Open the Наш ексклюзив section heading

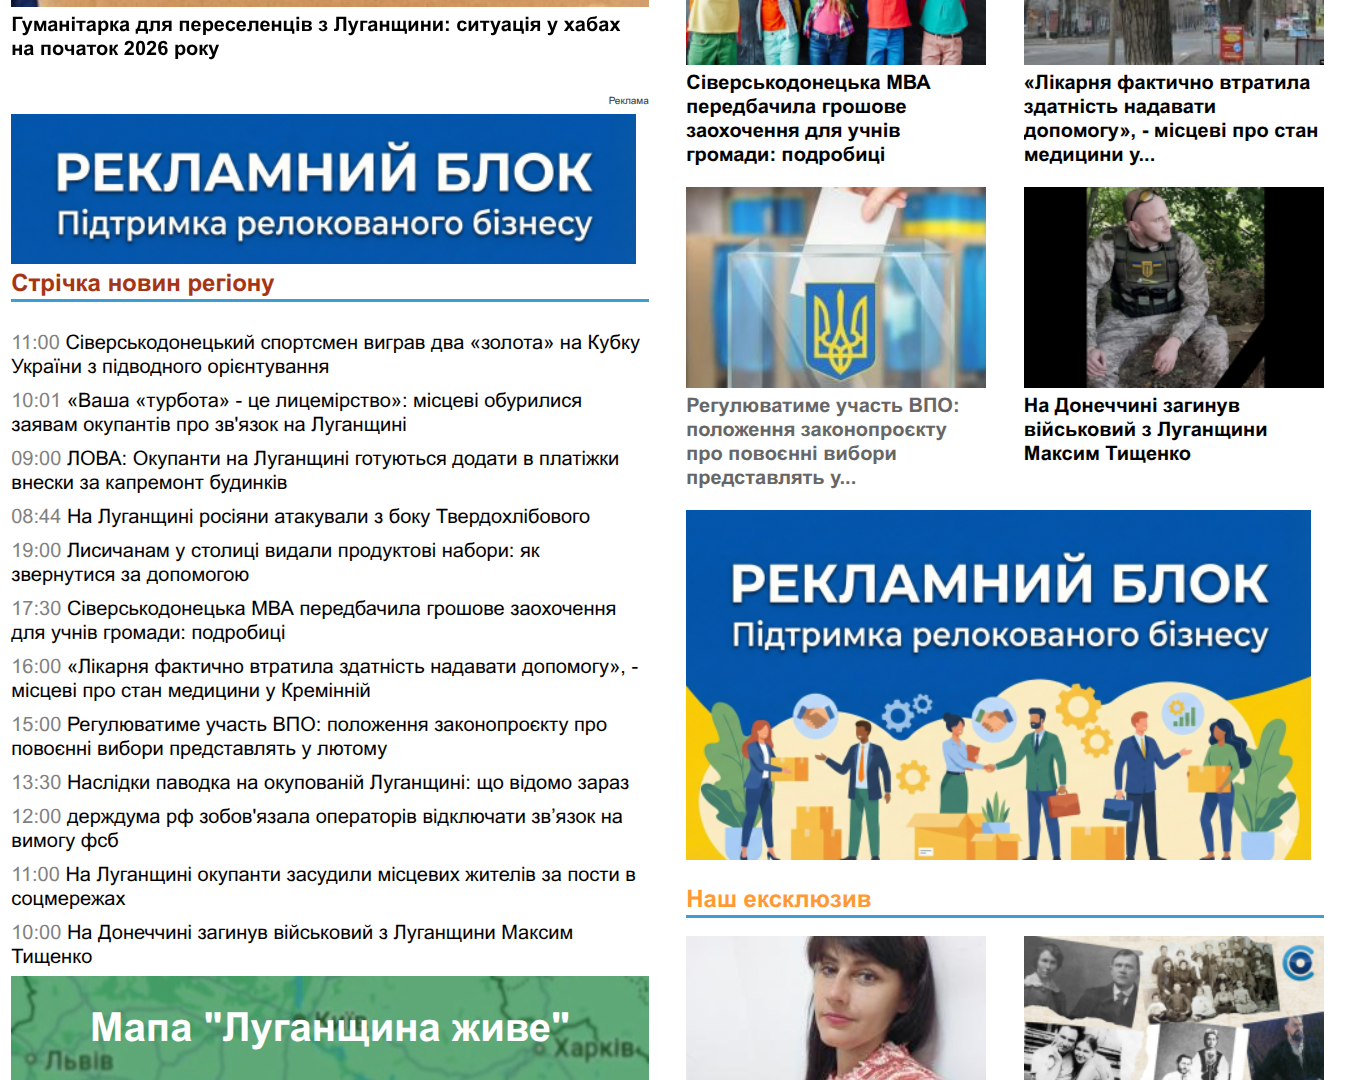[x=778, y=899]
